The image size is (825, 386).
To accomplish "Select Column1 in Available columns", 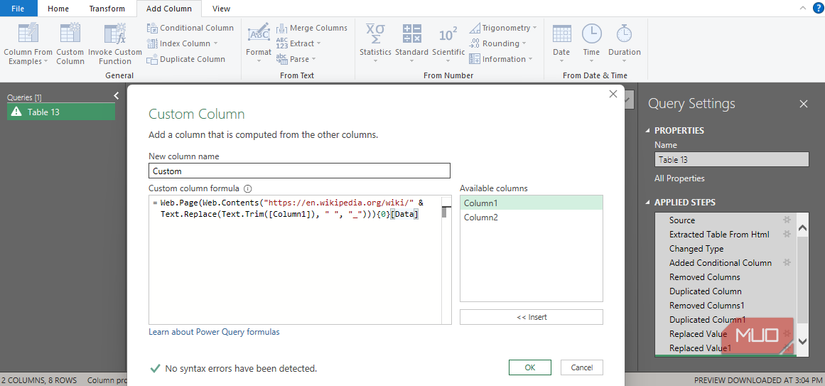I will point(531,203).
